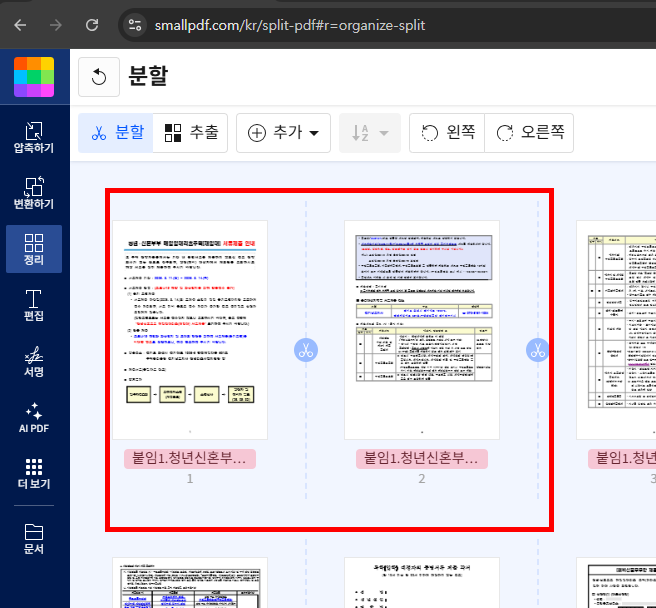The image size is (656, 608).
Task: Open the AI PDF tool in sidebar
Action: (34, 418)
